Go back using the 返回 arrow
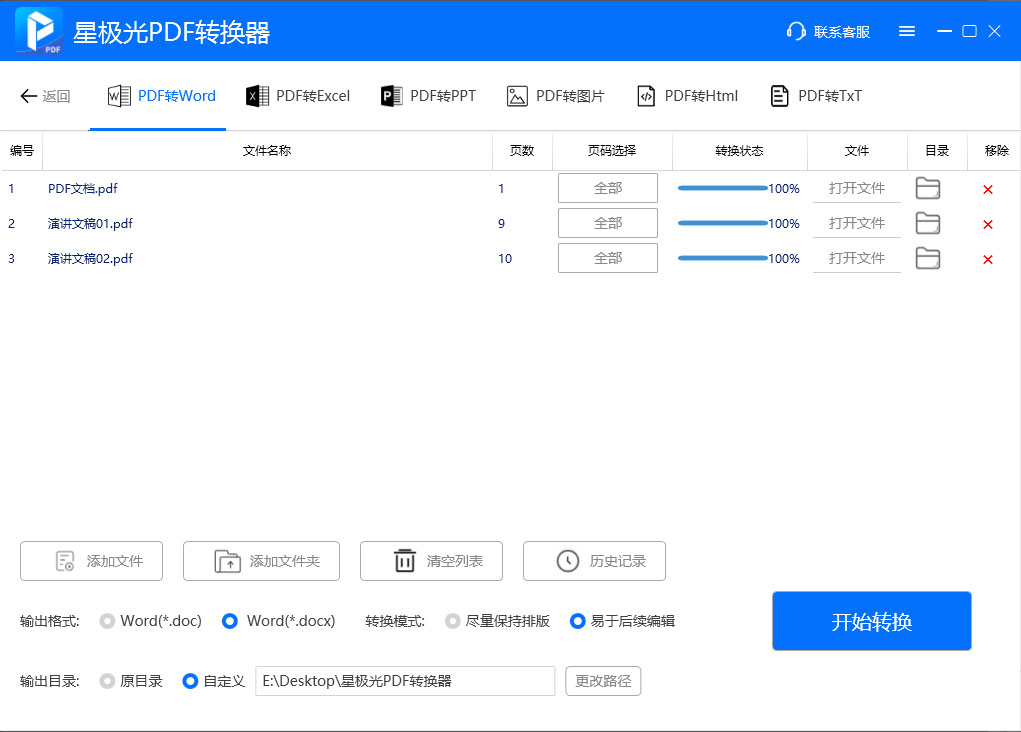This screenshot has width=1021, height=732. click(44, 95)
